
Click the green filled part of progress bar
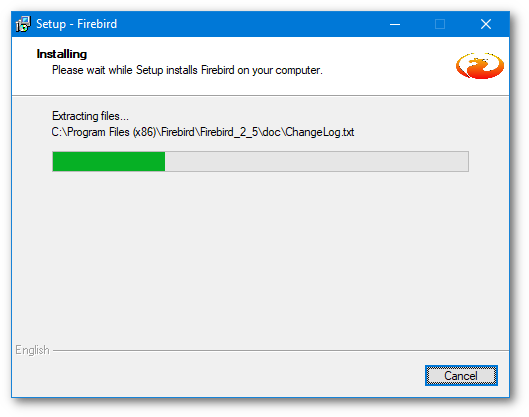[x=109, y=161]
